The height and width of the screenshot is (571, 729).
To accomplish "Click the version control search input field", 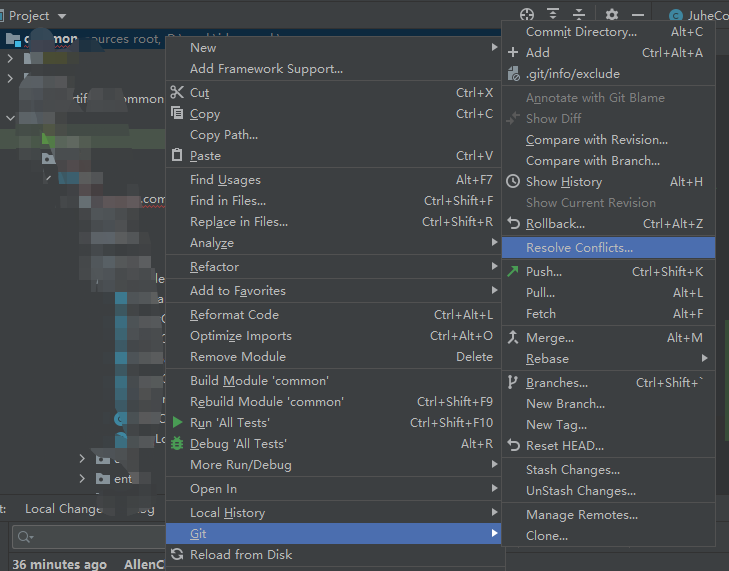I will pos(88,537).
